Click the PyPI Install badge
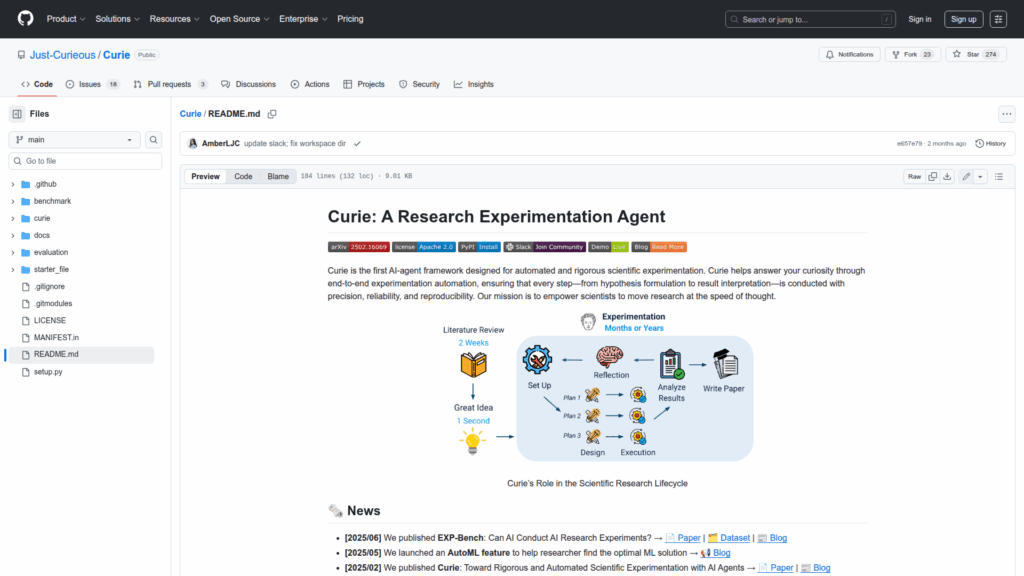 (479, 247)
